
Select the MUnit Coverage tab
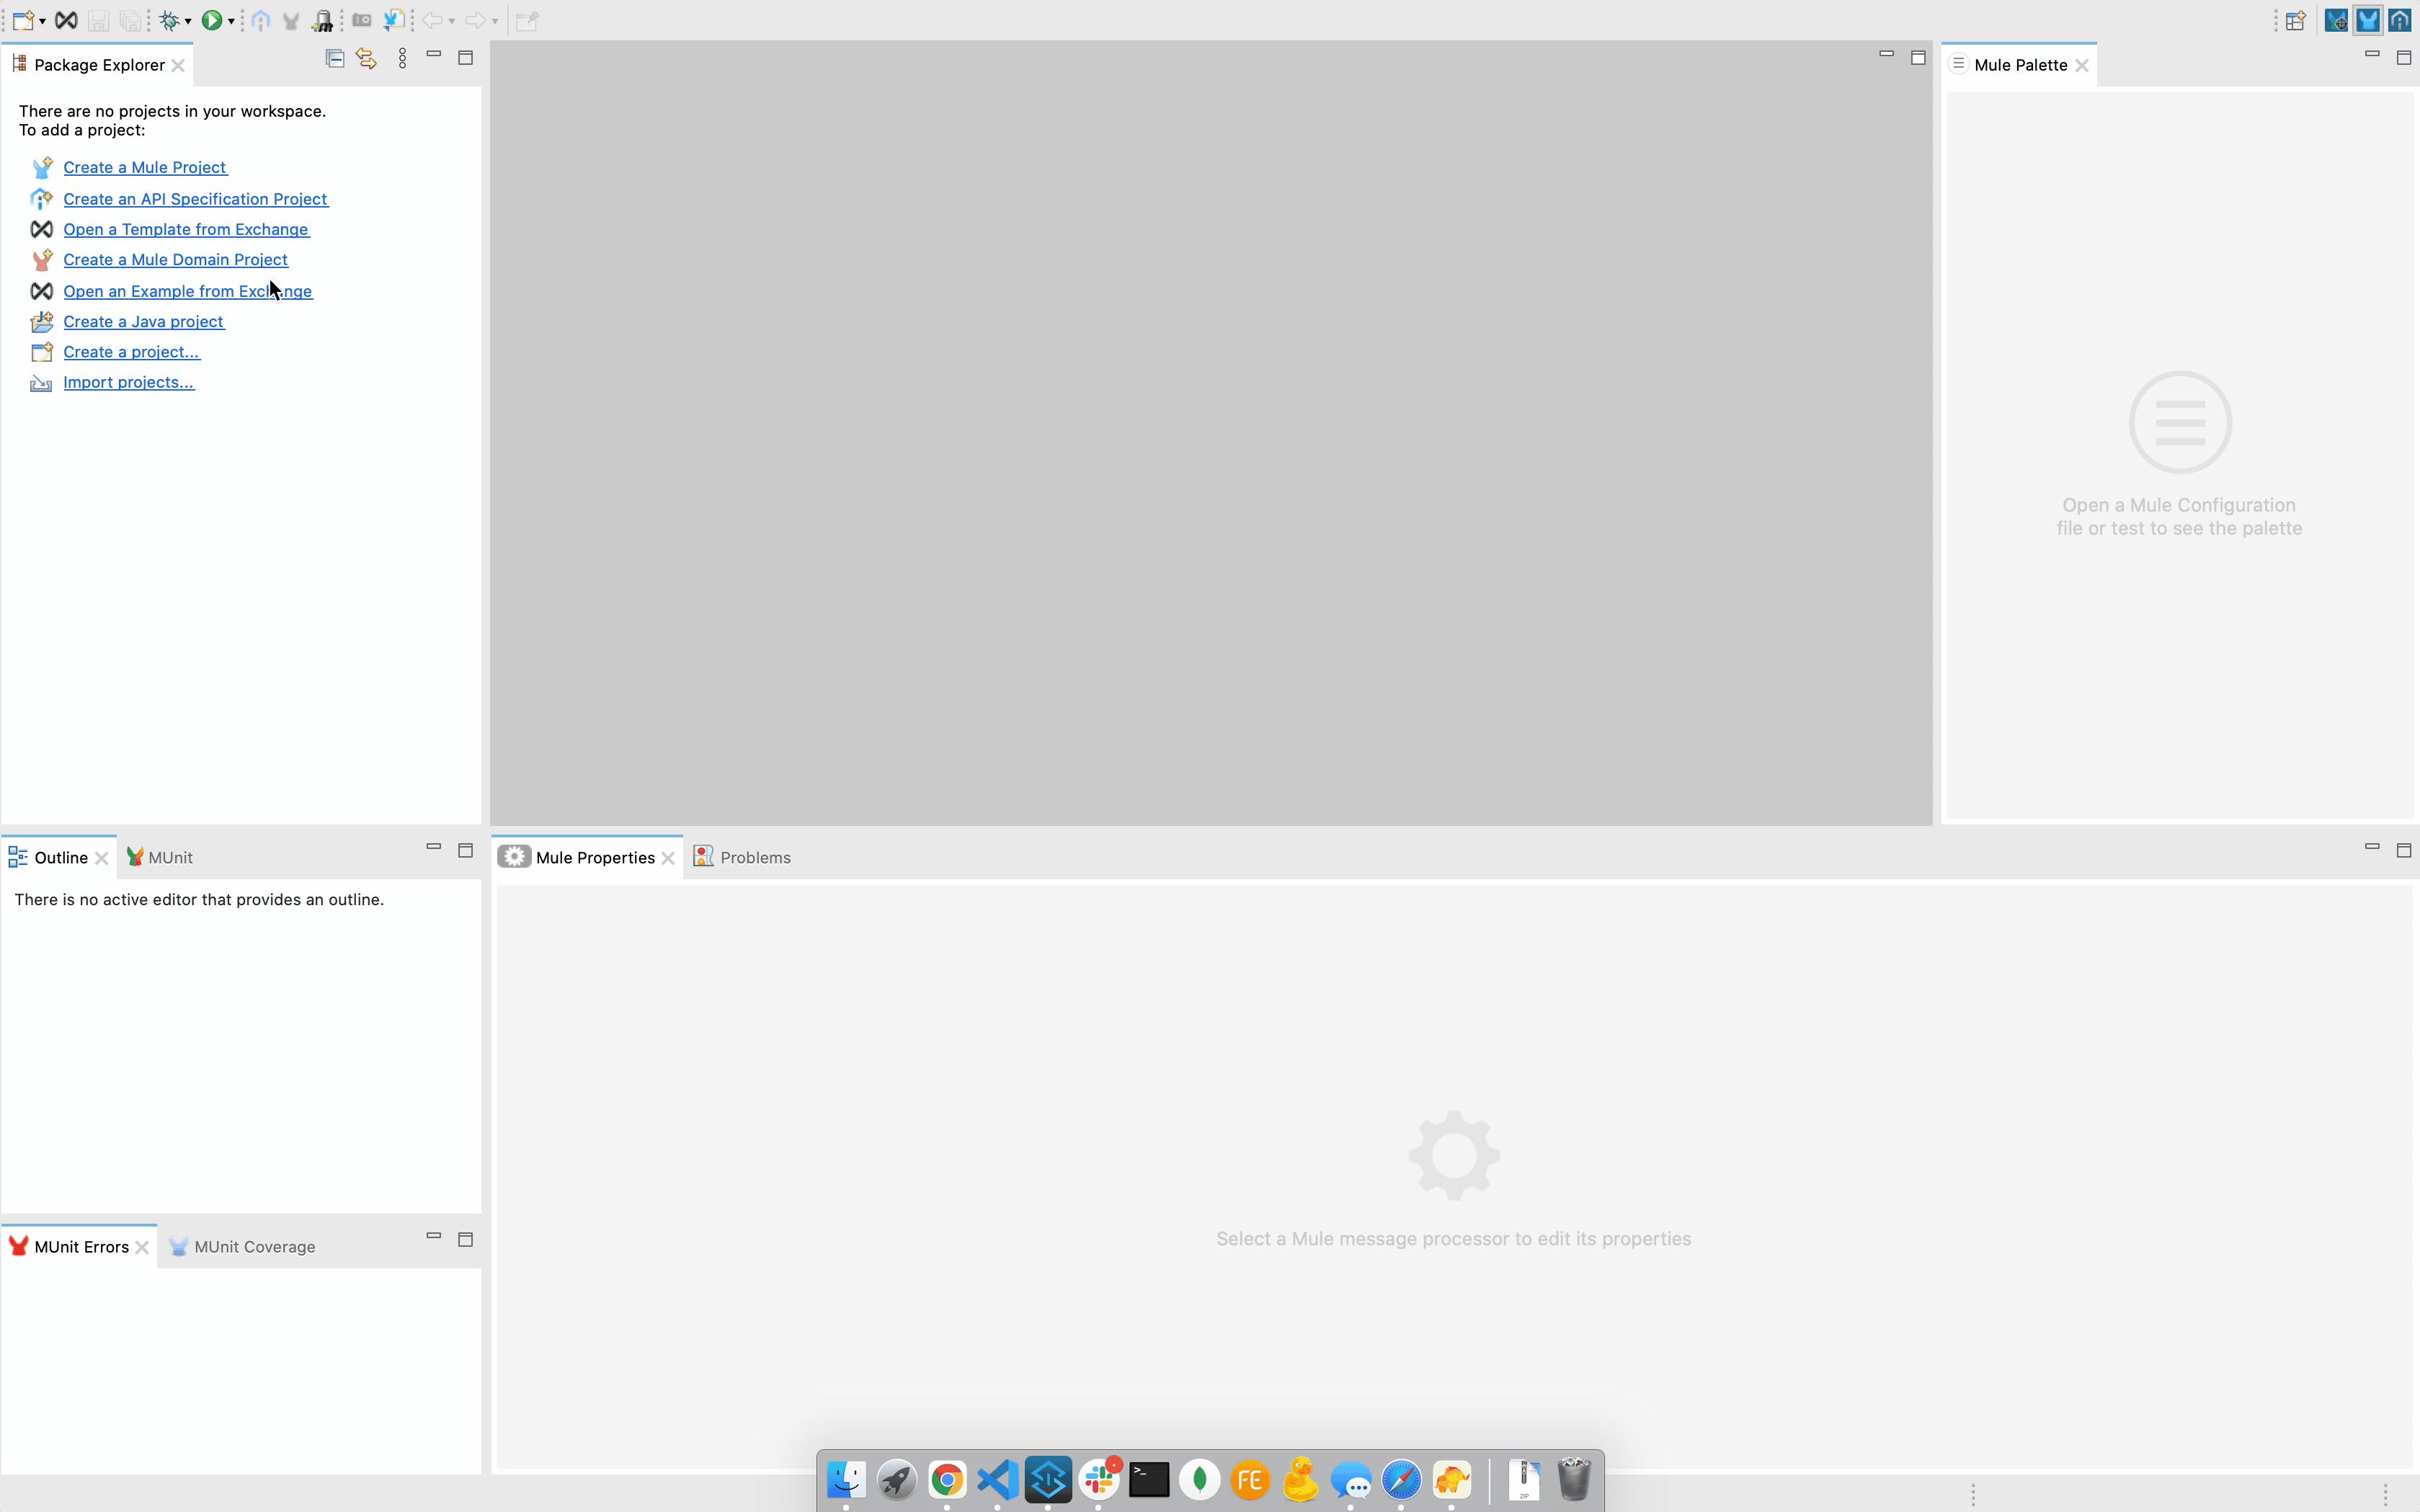(255, 1246)
